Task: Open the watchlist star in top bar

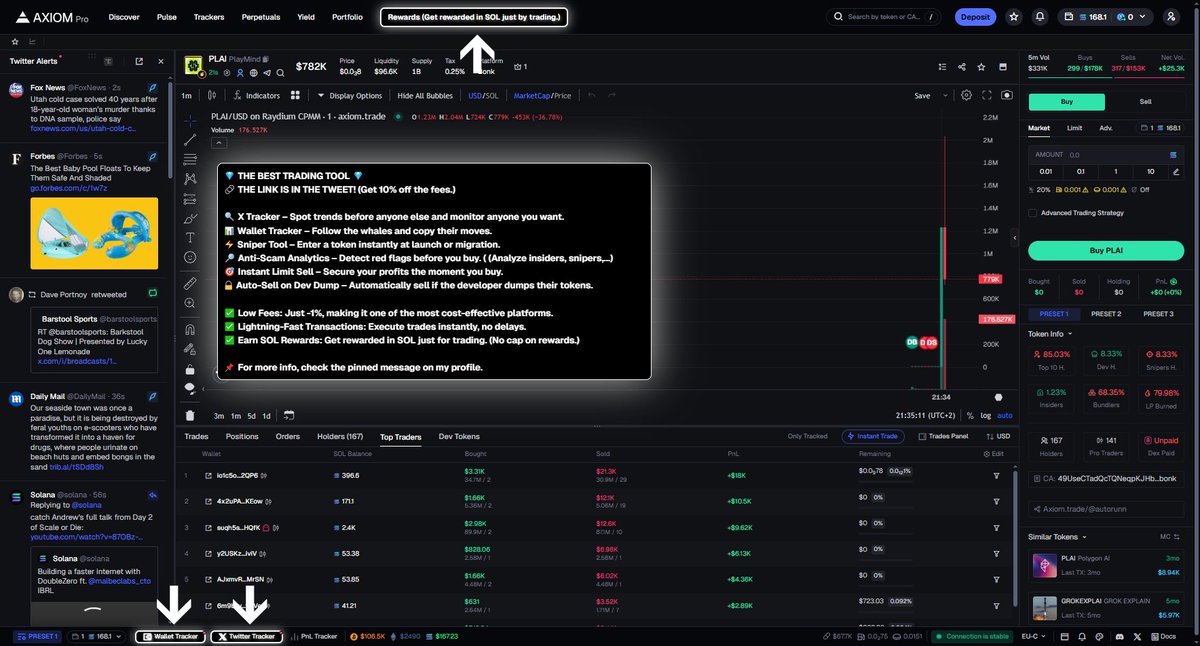Action: tap(1014, 17)
